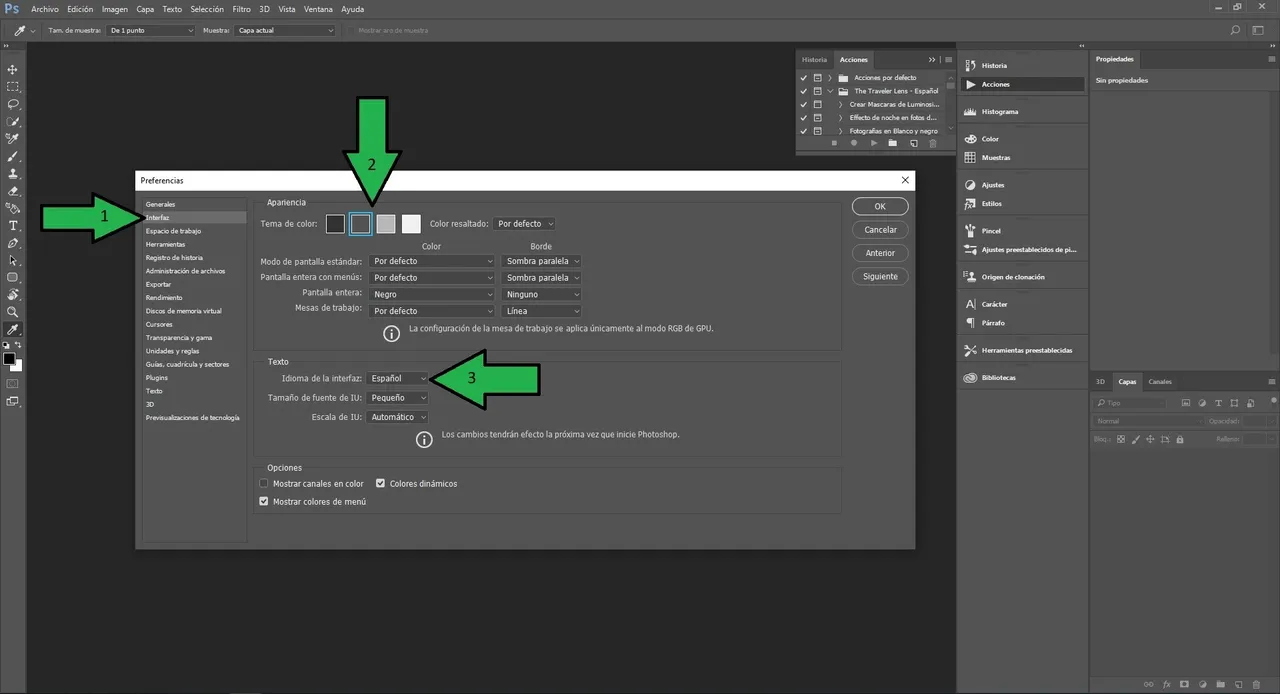
Task: Choose the light gray color theme swatch
Action: [386, 224]
